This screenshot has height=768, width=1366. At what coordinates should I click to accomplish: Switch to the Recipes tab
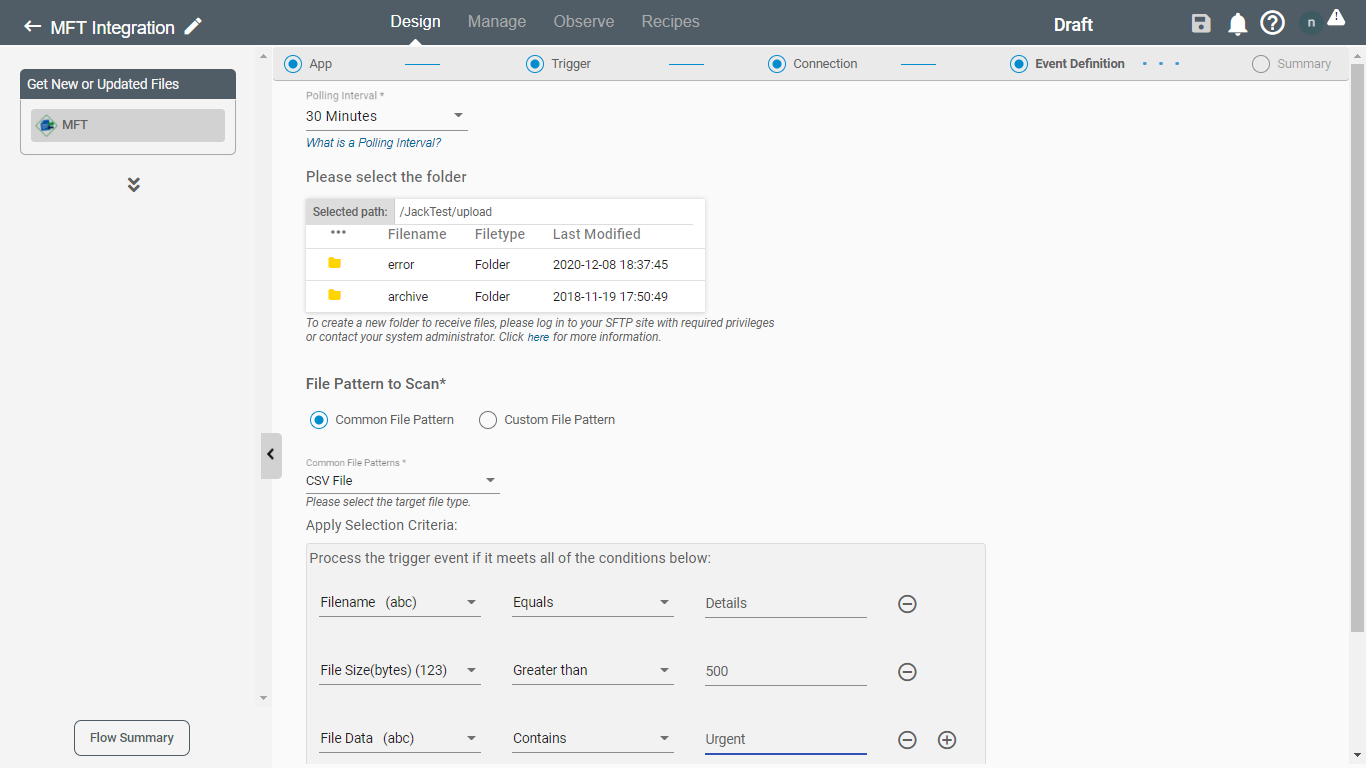click(x=671, y=22)
